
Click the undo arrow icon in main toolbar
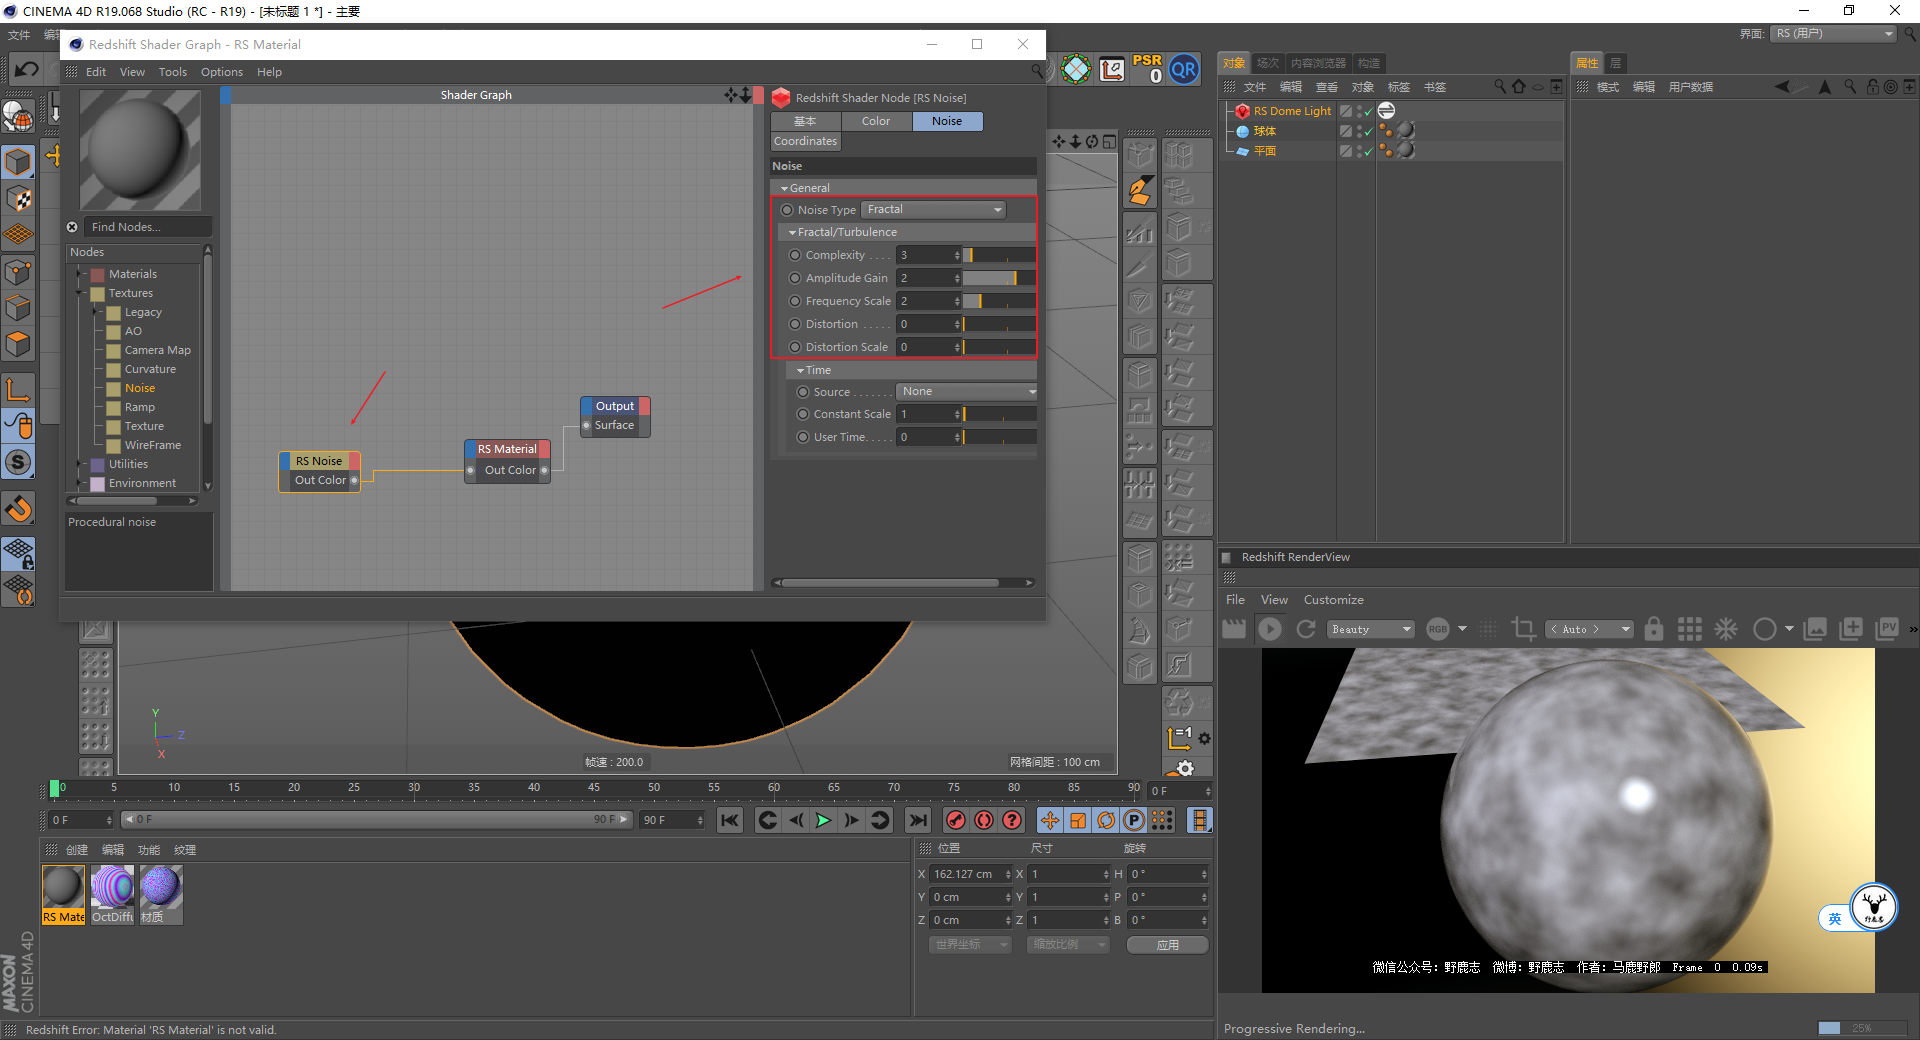click(x=27, y=69)
